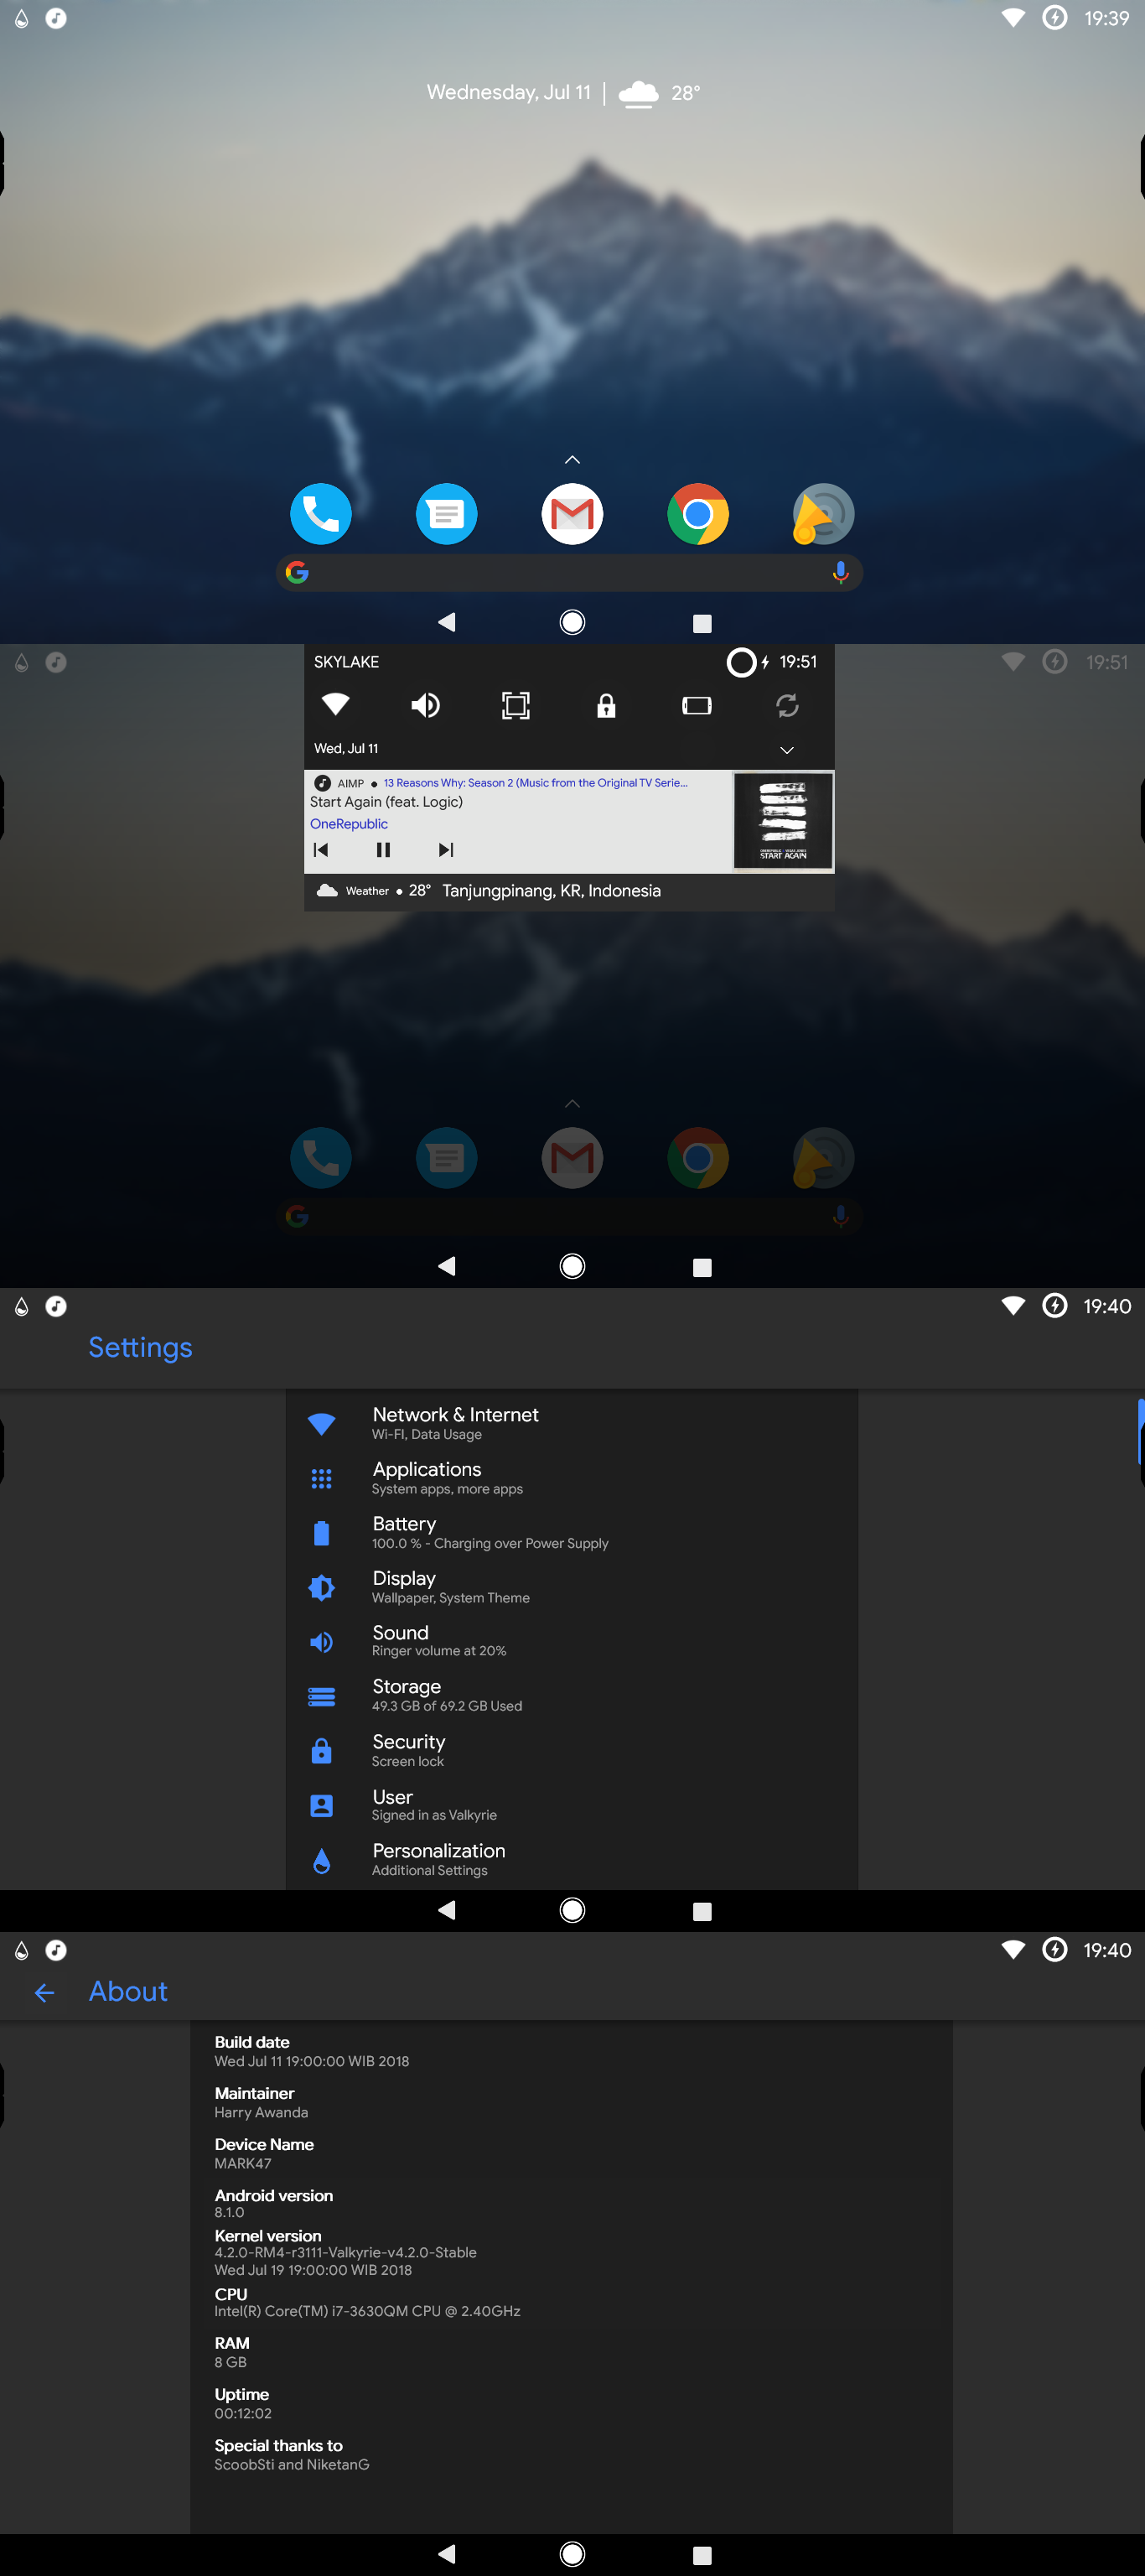Open the Phone app on the home screen dock

(321, 514)
